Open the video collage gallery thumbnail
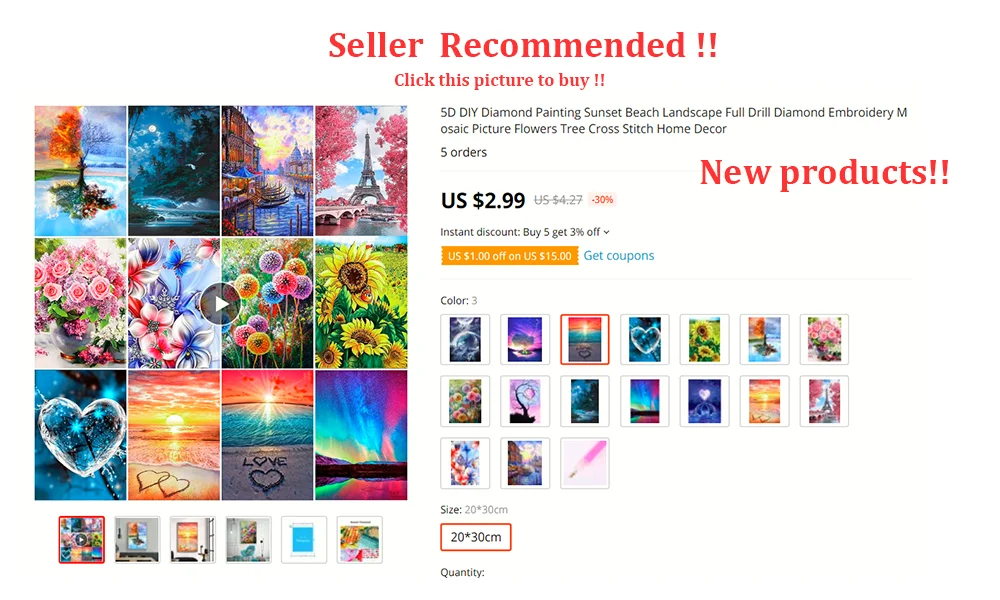This screenshot has height=600, width=1000. (82, 539)
